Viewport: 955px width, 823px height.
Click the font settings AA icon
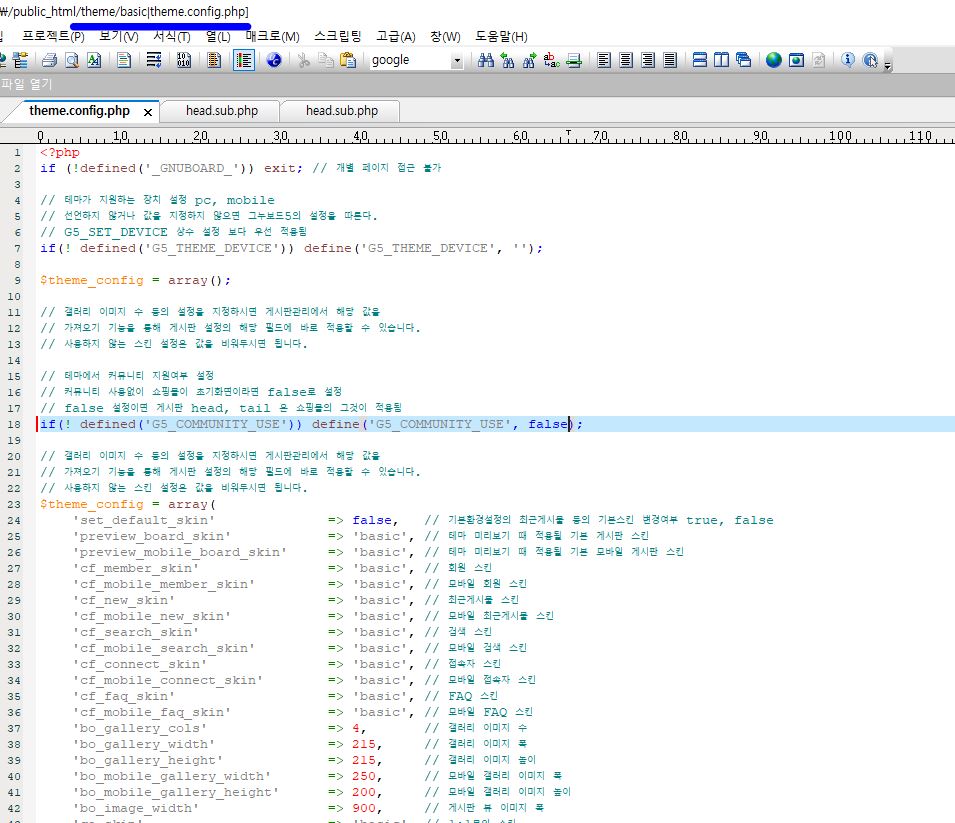coord(94,60)
